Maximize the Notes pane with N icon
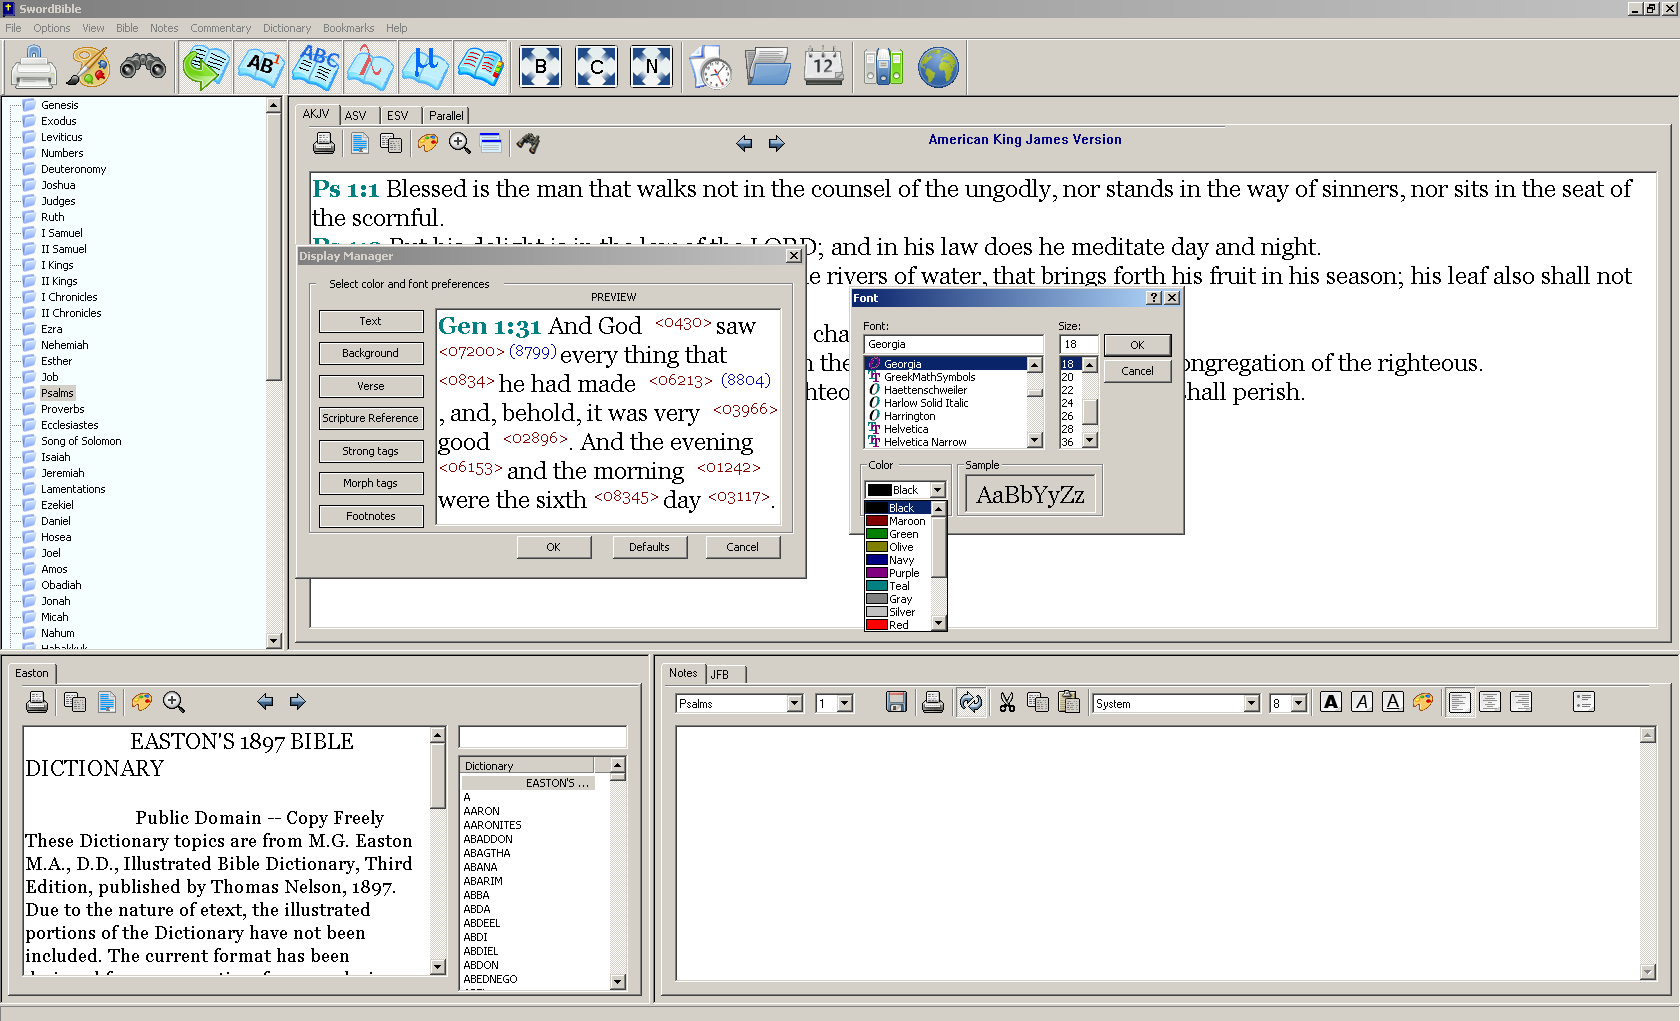Screen dimensions: 1680x1021 click(x=651, y=67)
